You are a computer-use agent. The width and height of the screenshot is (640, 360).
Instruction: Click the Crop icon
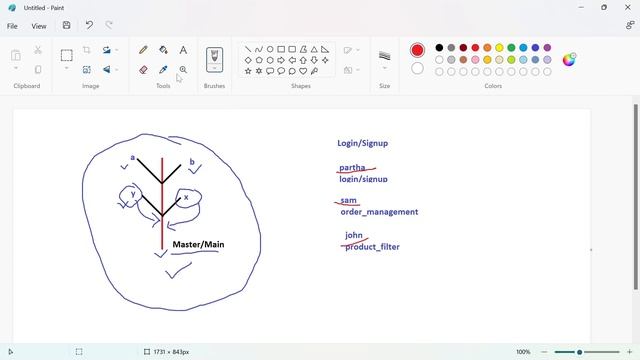coord(87,50)
